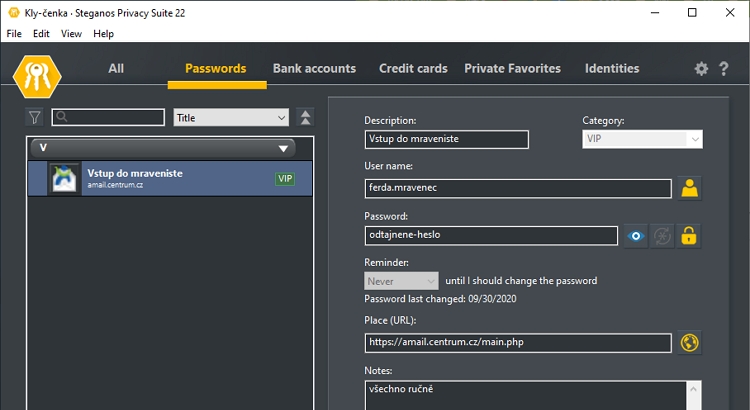Open the Title sort dropdown
Screen dimensions: 750x410
click(x=231, y=117)
